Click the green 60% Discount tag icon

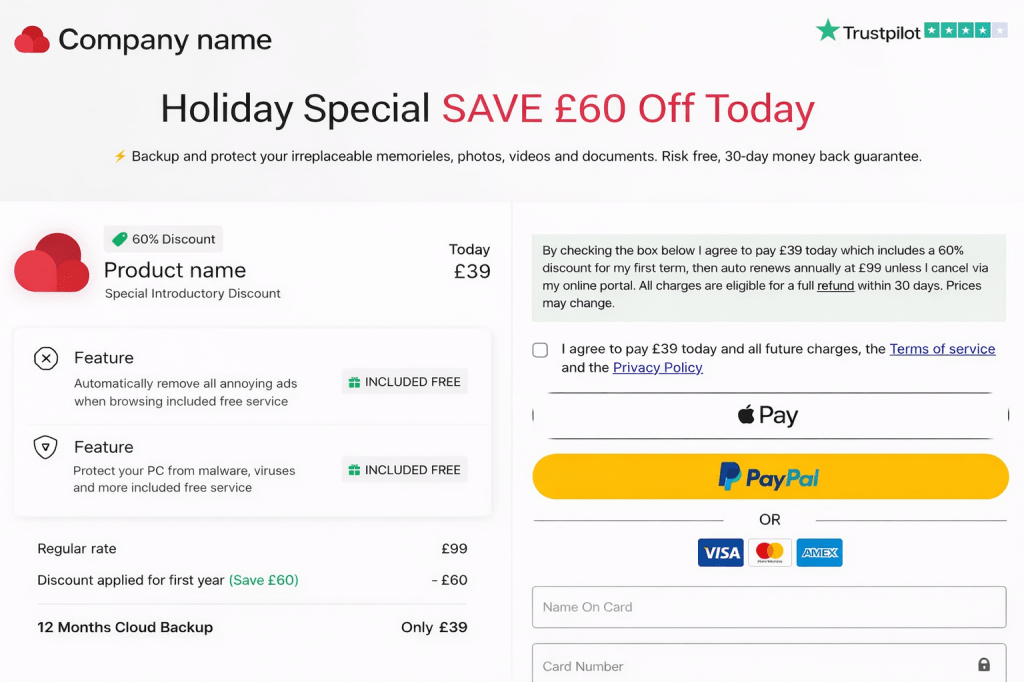point(120,239)
